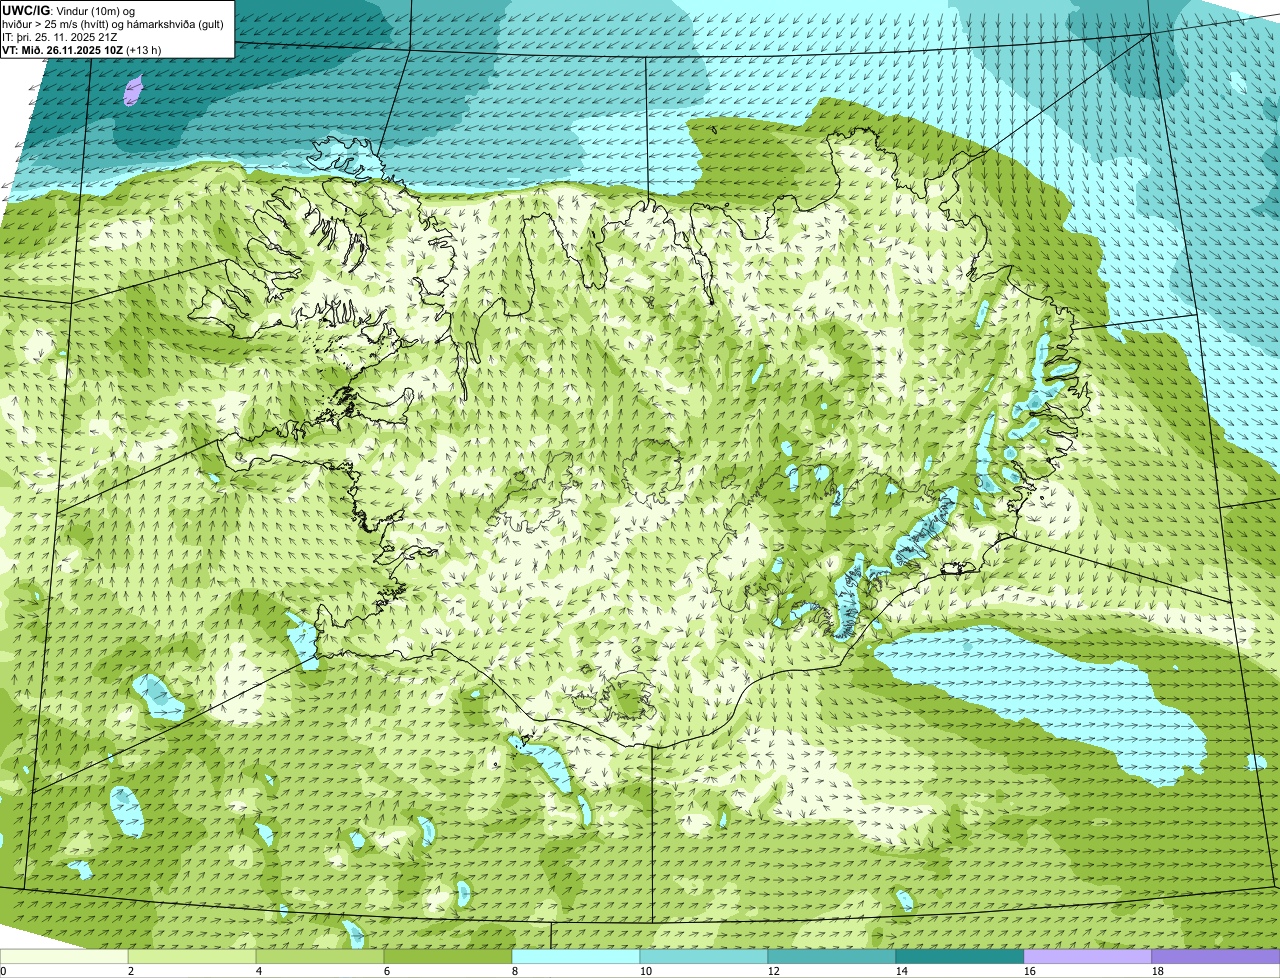Click the legend scale label '10'
The height and width of the screenshot is (978, 1280).
pos(646,971)
